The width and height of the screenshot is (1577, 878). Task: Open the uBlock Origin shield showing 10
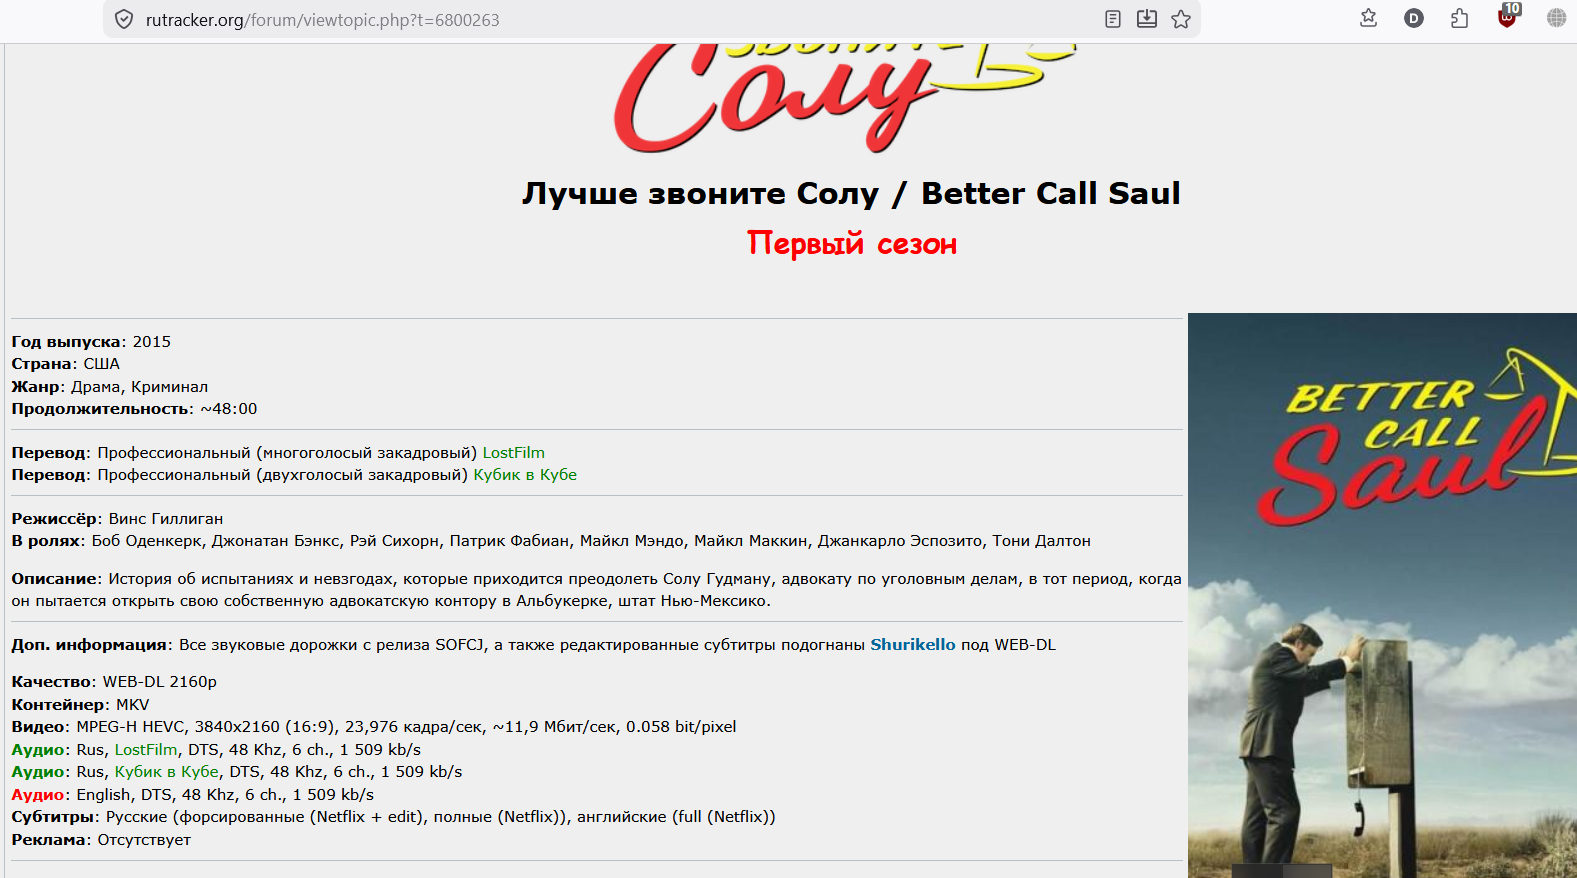1508,16
